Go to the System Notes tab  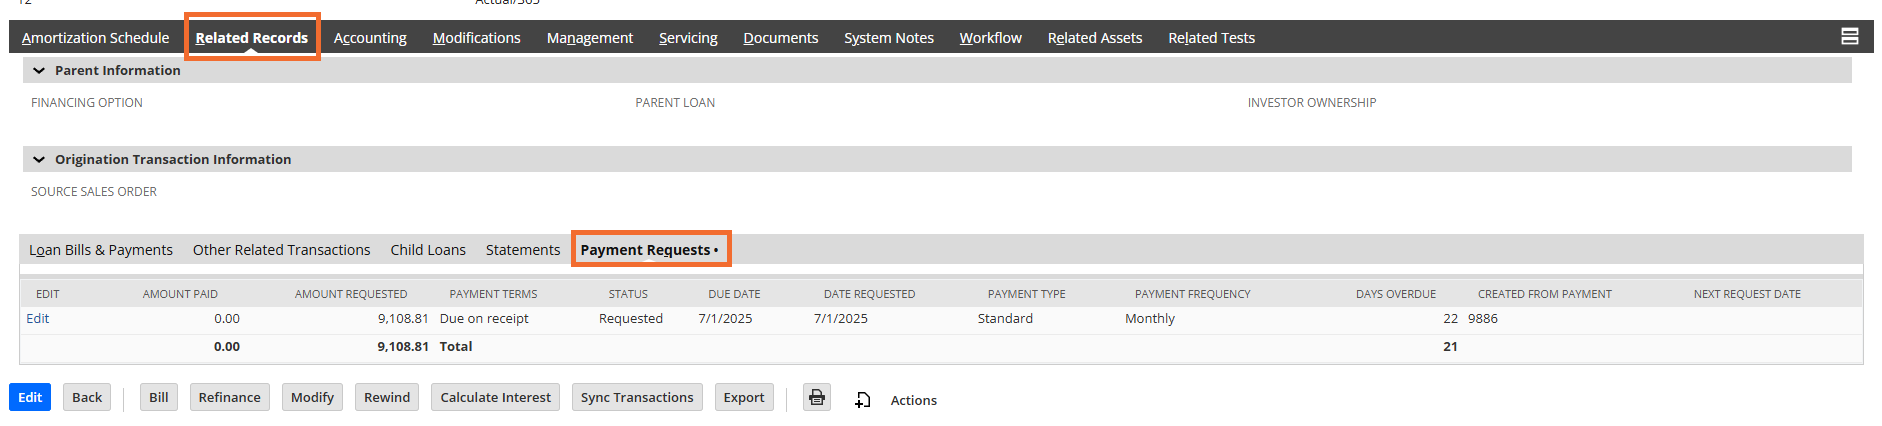click(888, 38)
